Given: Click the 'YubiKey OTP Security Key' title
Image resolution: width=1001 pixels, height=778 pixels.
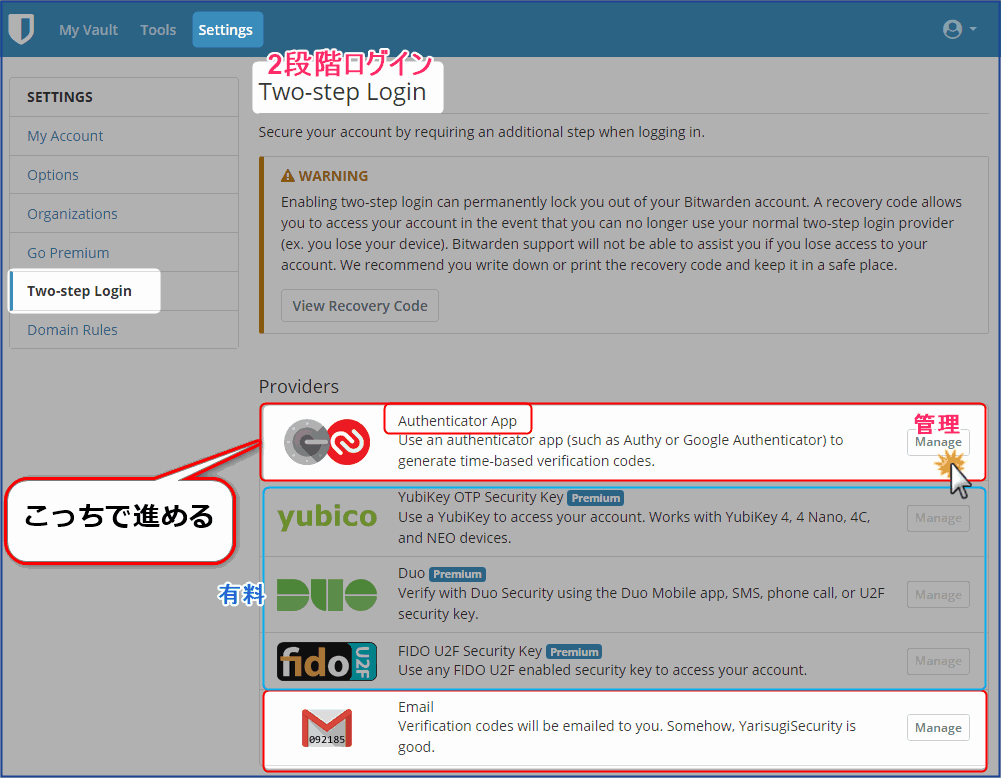Looking at the screenshot, I should pyautogui.click(x=480, y=497).
